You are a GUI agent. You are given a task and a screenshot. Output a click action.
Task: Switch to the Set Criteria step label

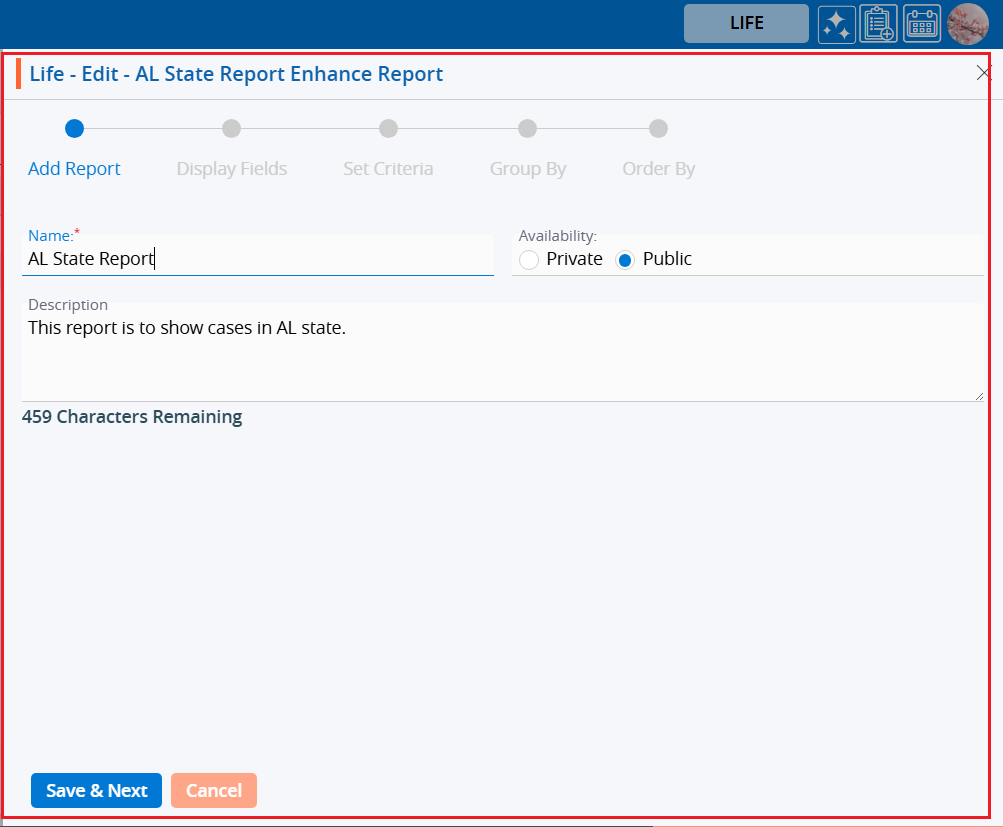click(x=388, y=169)
